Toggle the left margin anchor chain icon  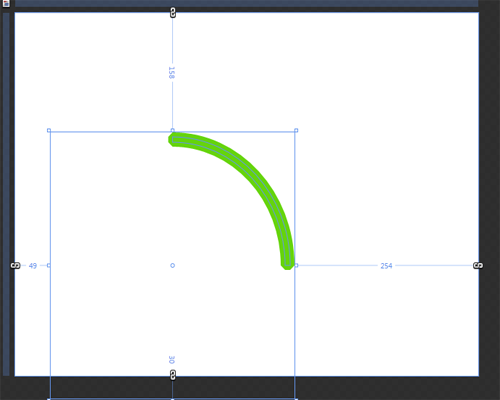click(x=15, y=265)
